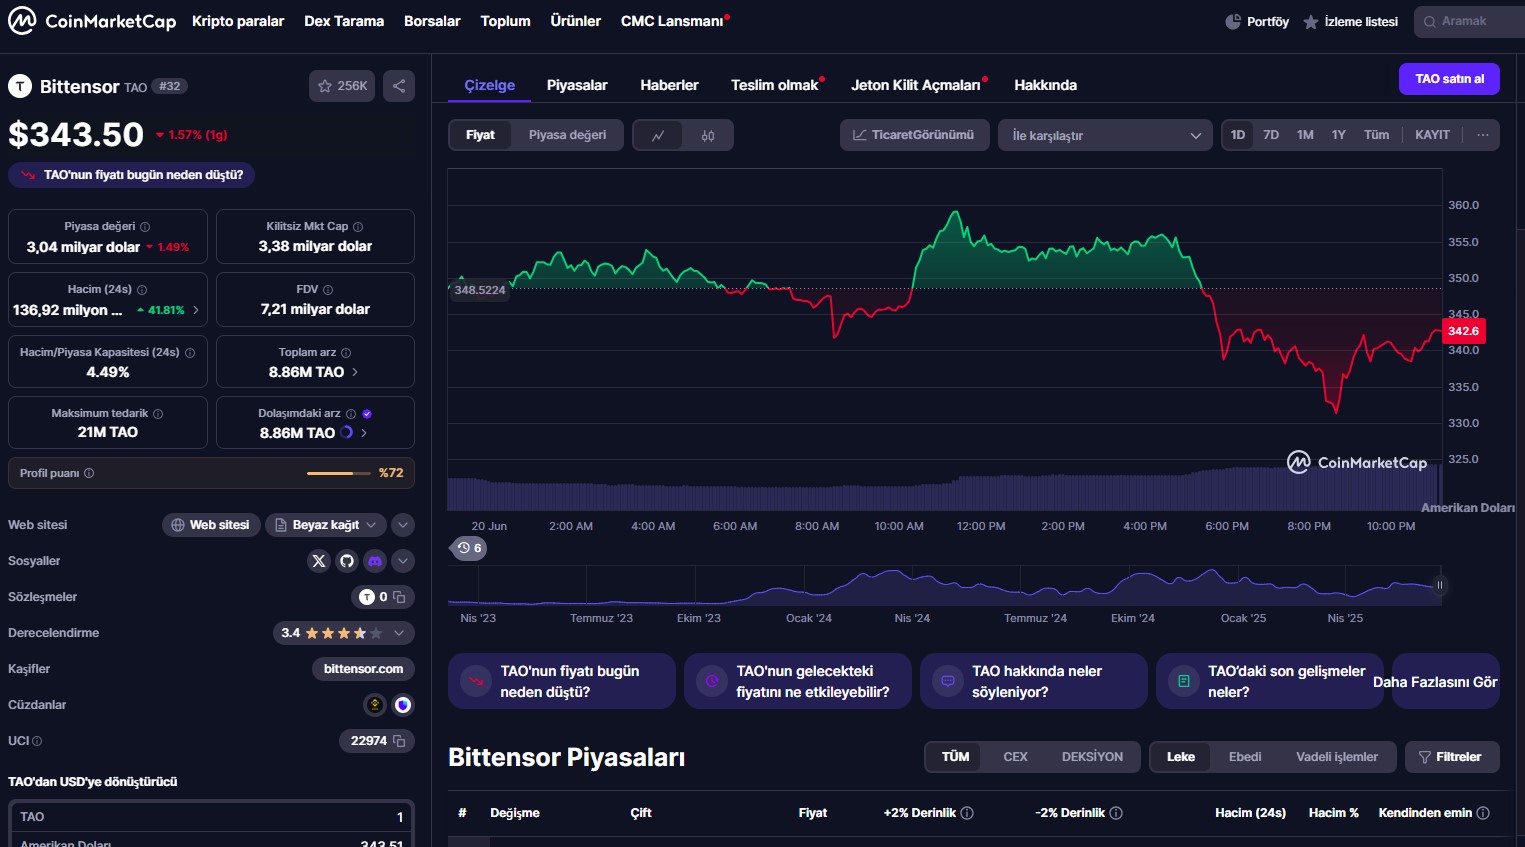Click the info icon beside Maksimum tedarik
Viewport: 1525px width, 847px height.
(x=158, y=414)
